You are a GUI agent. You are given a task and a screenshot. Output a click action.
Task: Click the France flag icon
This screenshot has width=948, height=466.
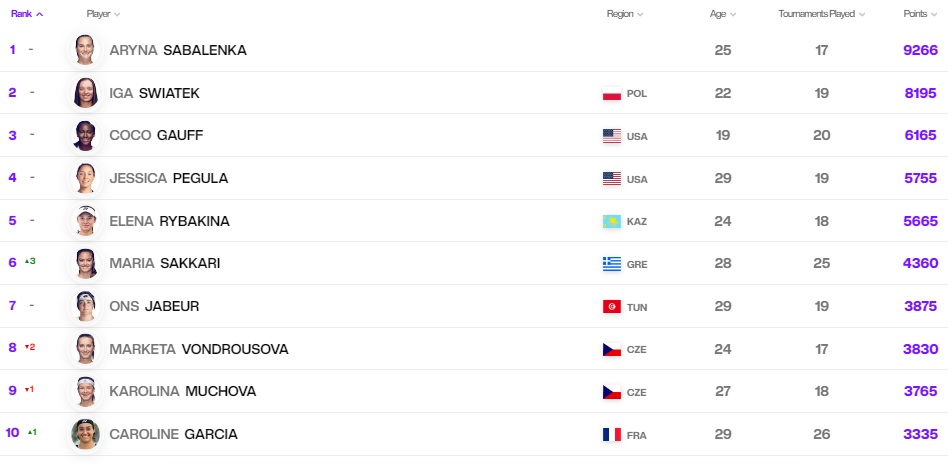click(612, 435)
